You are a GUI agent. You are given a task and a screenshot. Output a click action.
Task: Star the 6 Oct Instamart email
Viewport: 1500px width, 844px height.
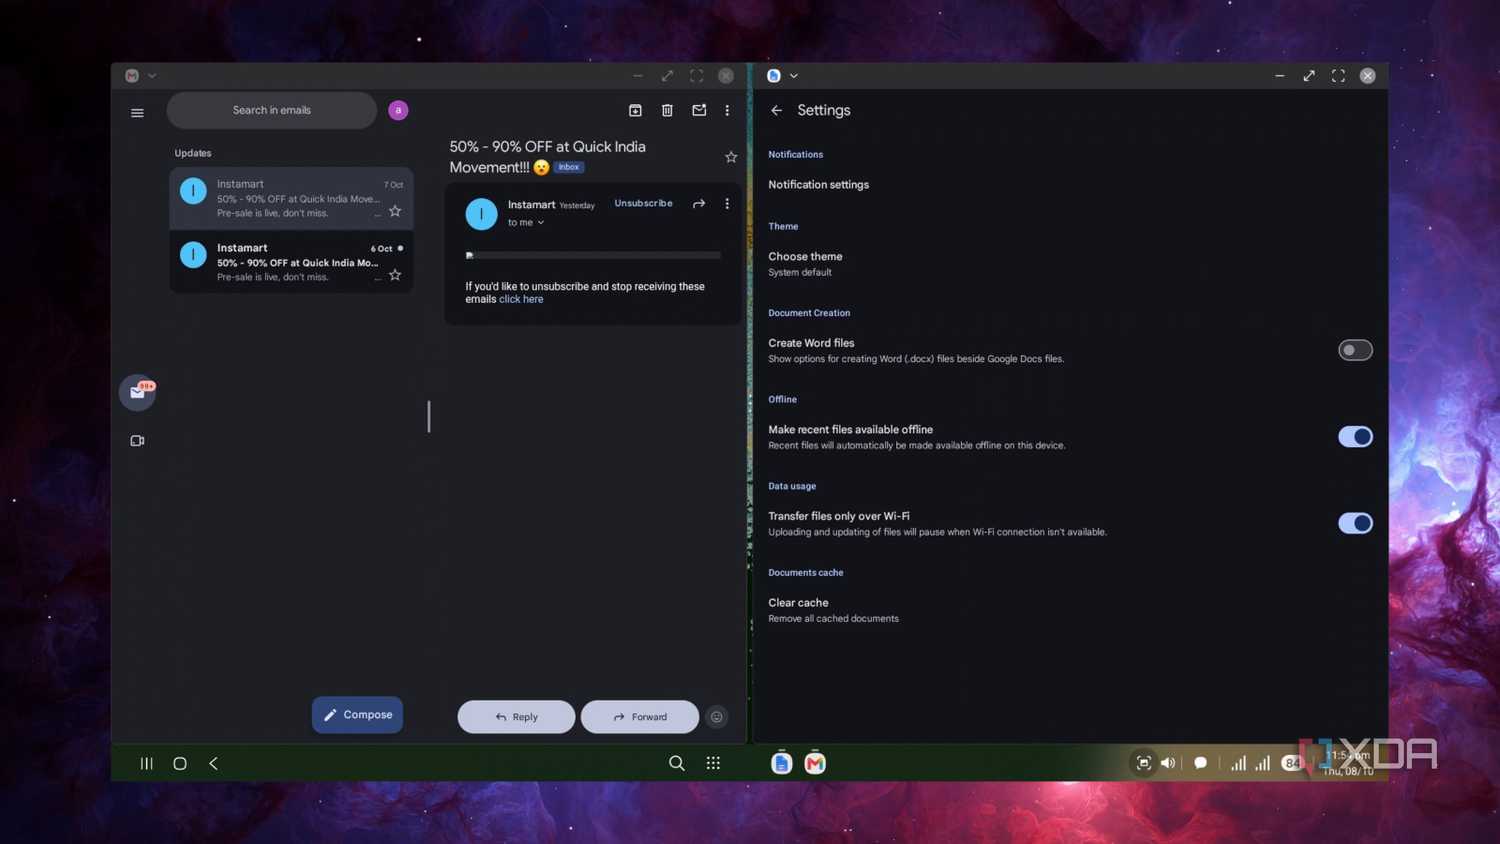tap(395, 275)
